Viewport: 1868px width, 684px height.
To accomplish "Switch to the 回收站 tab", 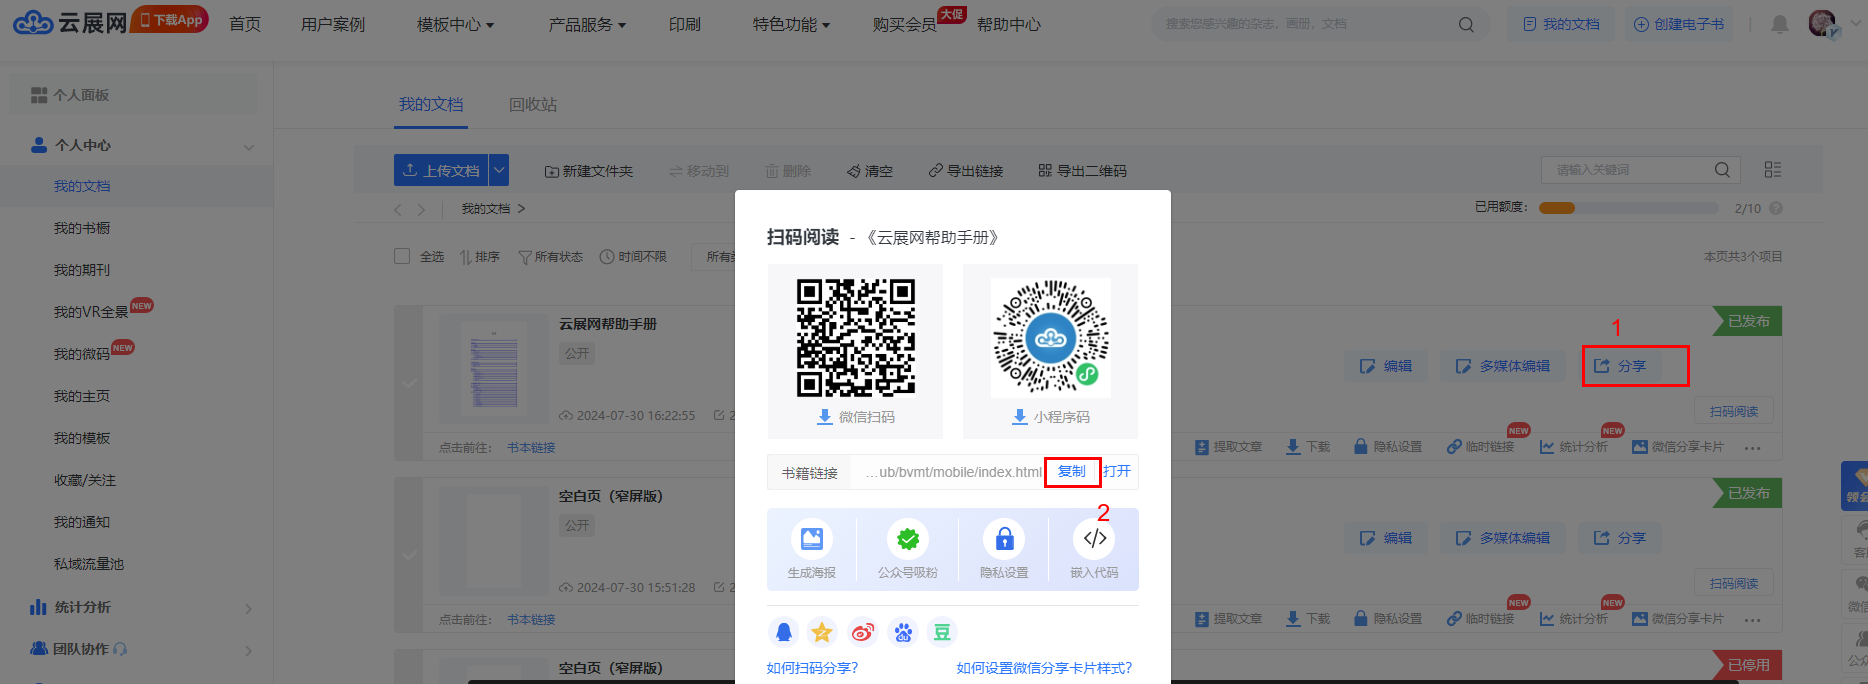I will (x=532, y=105).
